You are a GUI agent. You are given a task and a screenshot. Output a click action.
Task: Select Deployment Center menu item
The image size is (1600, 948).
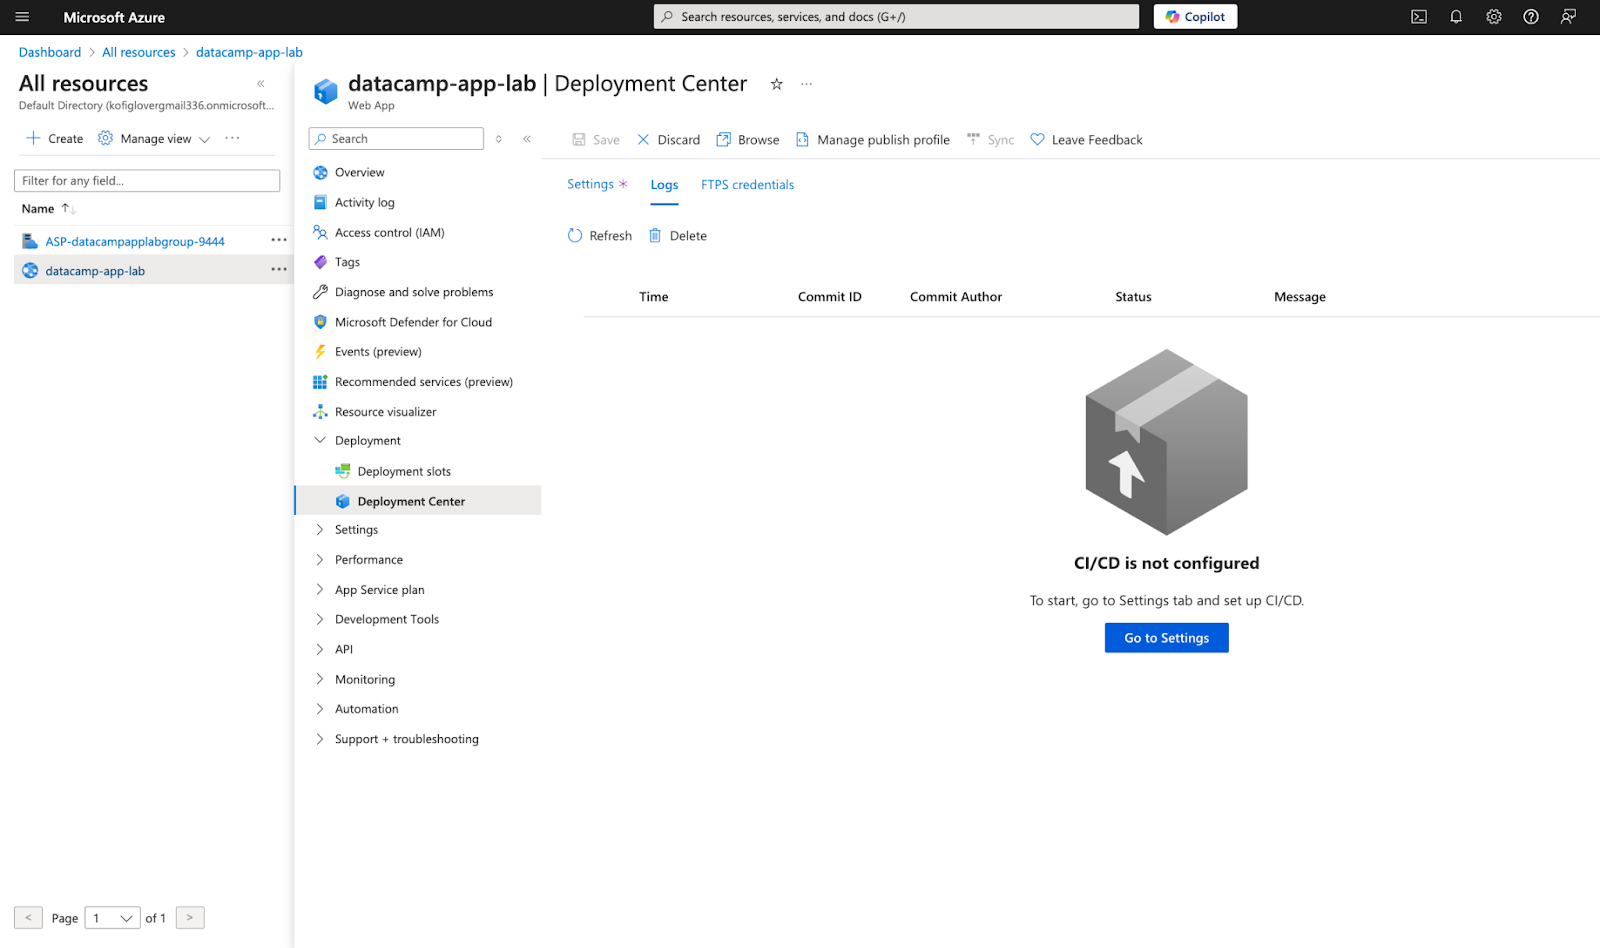coord(418,501)
